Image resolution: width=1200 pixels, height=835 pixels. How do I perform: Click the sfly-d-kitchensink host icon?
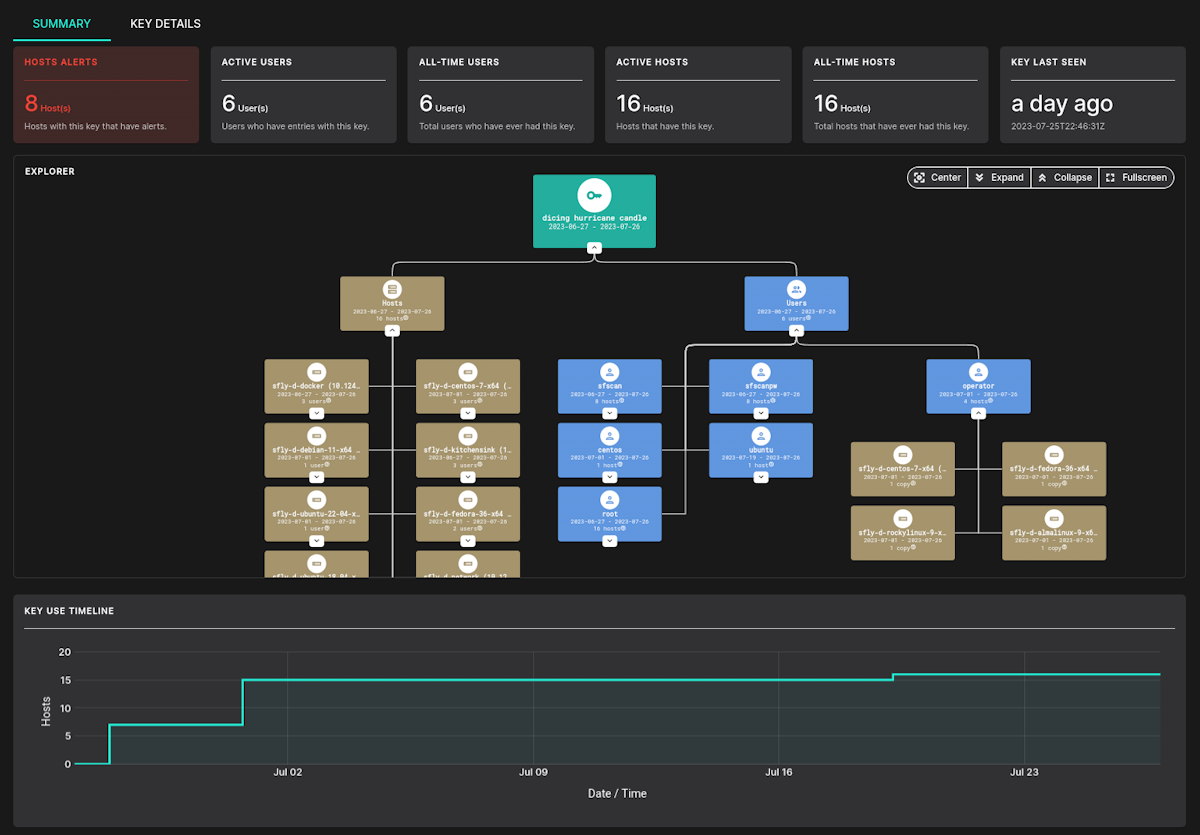click(x=467, y=435)
